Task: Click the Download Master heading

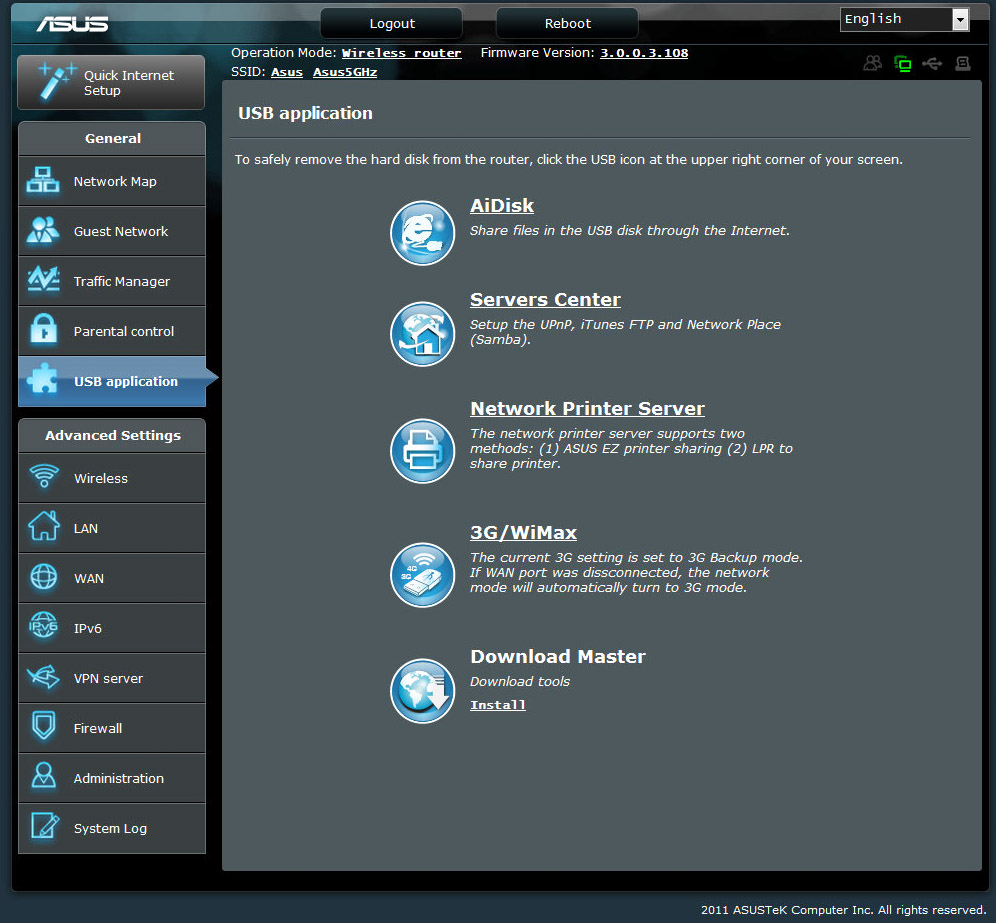Action: [x=558, y=656]
